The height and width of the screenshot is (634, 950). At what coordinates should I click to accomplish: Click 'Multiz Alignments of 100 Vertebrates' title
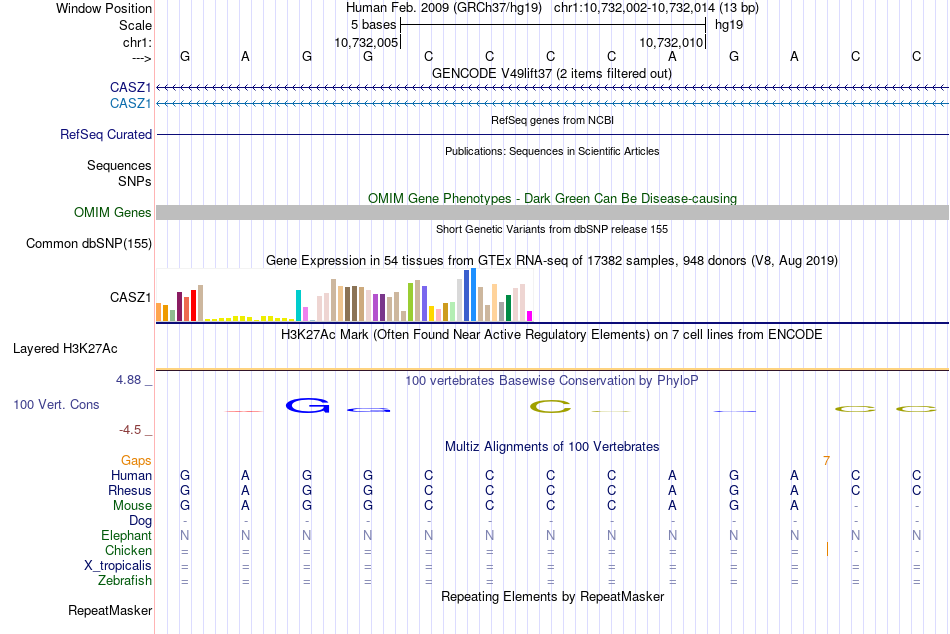552,447
